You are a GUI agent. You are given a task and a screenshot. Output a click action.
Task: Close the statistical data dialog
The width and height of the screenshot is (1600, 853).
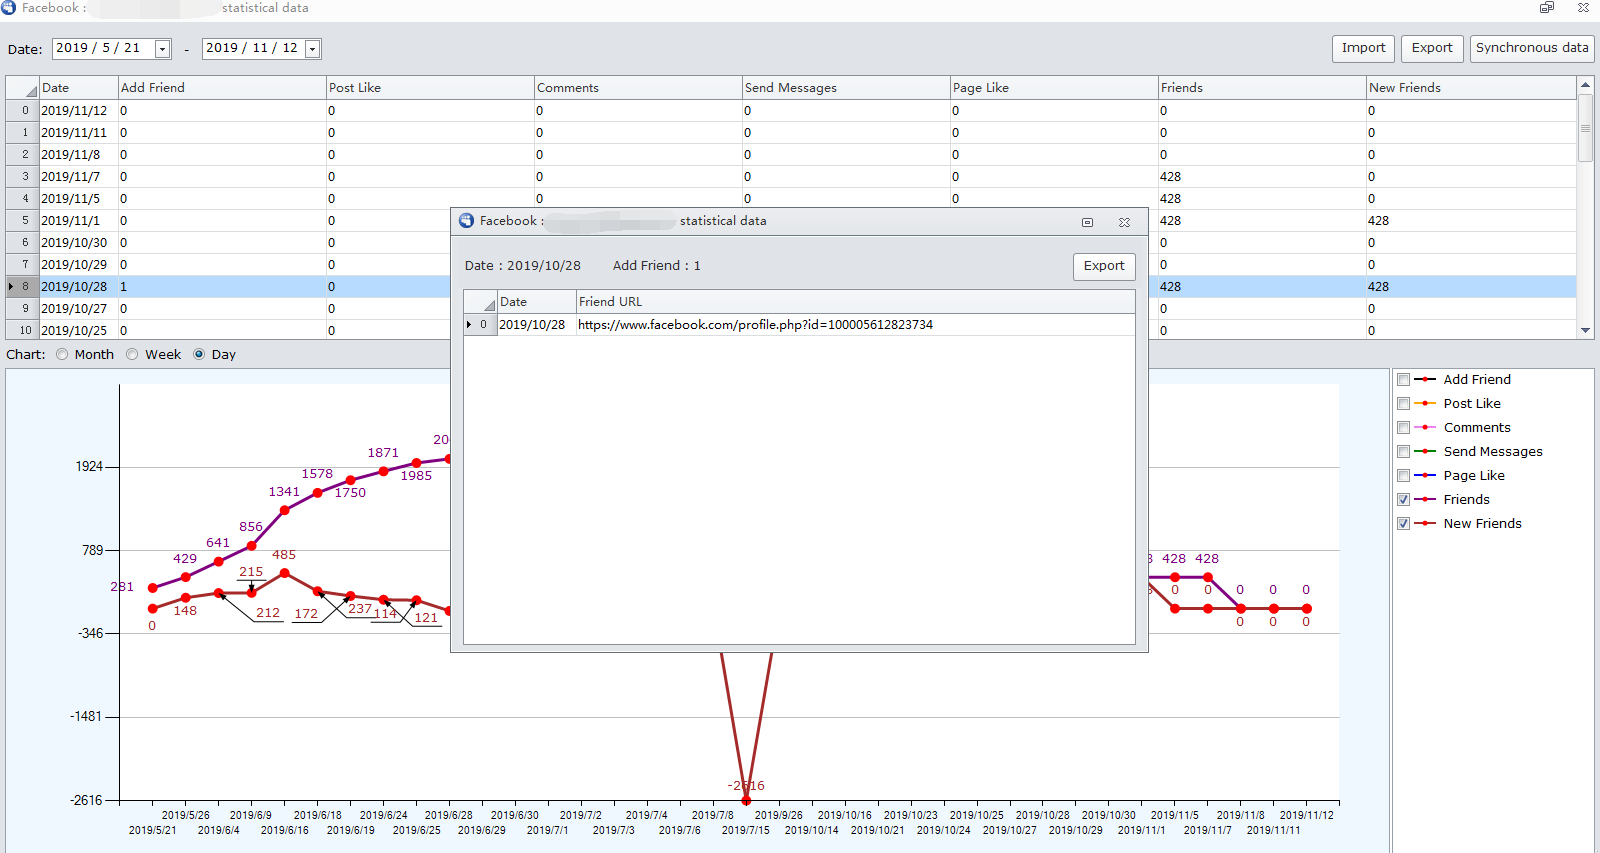point(1124,222)
